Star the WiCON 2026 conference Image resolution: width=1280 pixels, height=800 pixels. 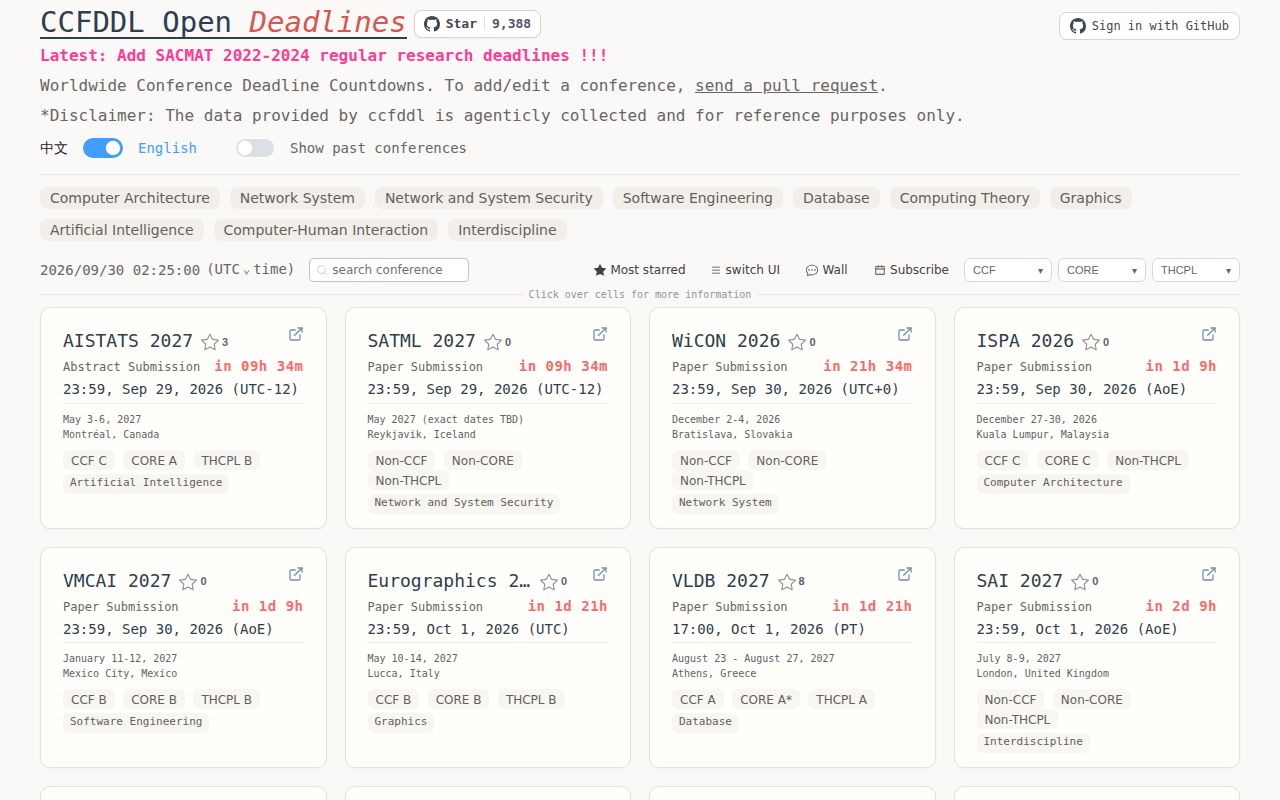[x=797, y=342]
